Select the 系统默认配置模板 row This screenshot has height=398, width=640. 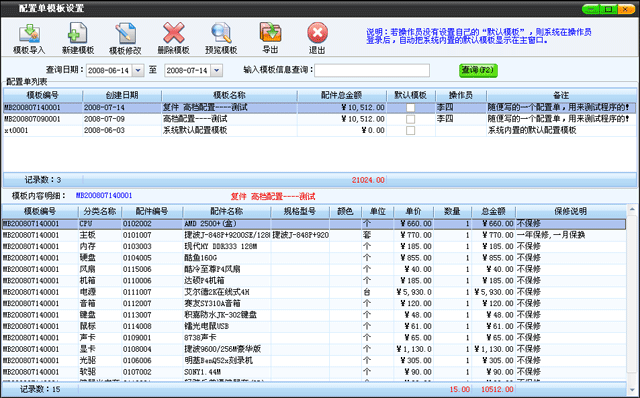pos(319,130)
